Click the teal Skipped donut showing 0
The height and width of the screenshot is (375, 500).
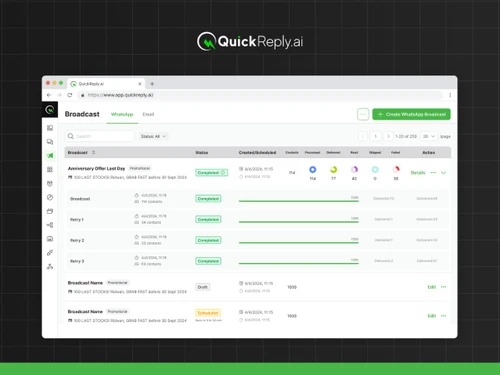375,169
